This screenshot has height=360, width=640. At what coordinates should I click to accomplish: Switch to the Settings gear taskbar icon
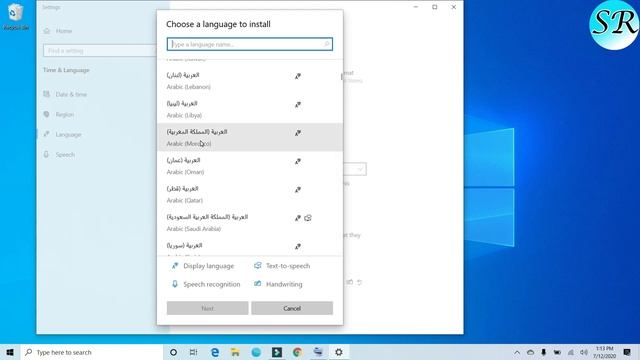[x=339, y=352]
